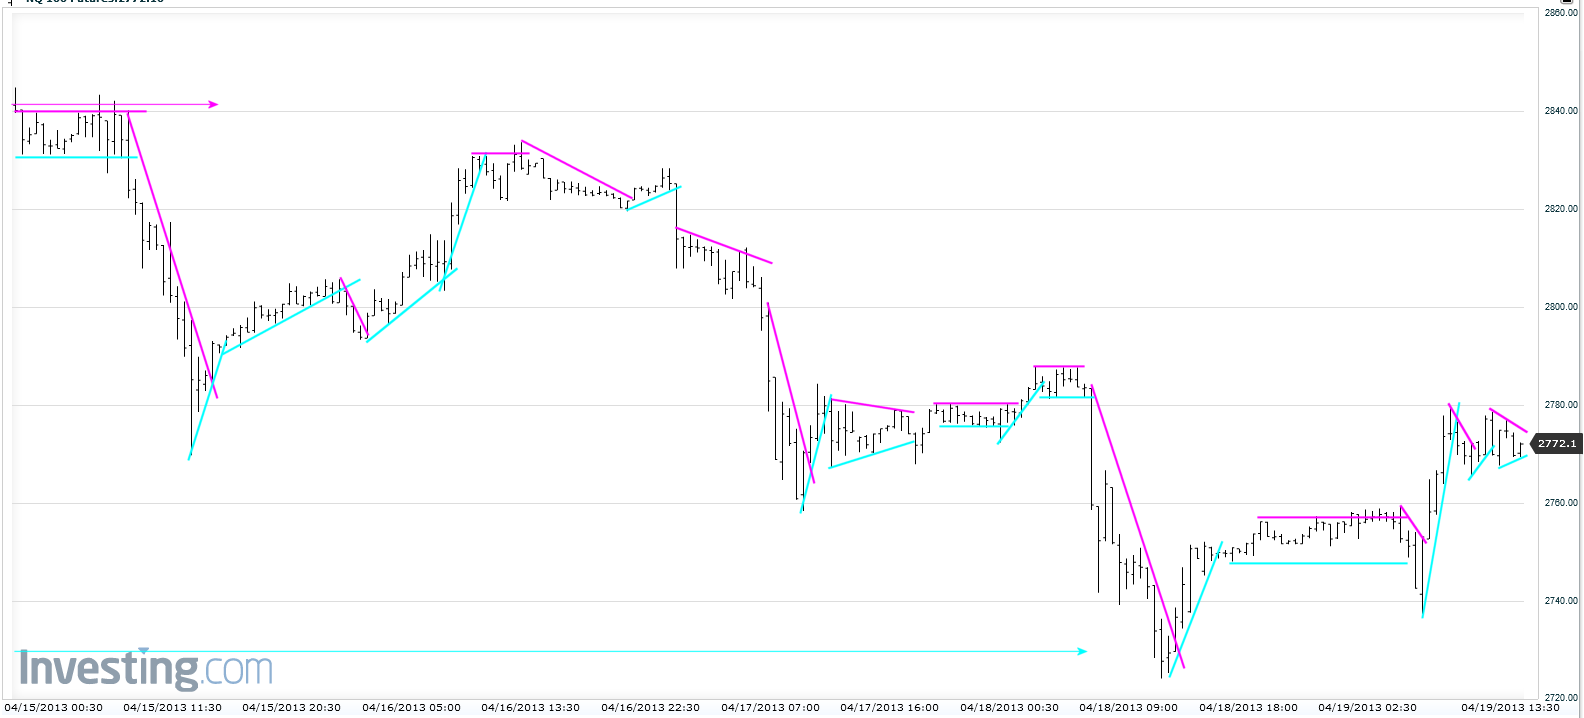Screen dimensions: 1584x718
Task: Click the partially visible top-right corner button
Action: click(x=1564, y=2)
